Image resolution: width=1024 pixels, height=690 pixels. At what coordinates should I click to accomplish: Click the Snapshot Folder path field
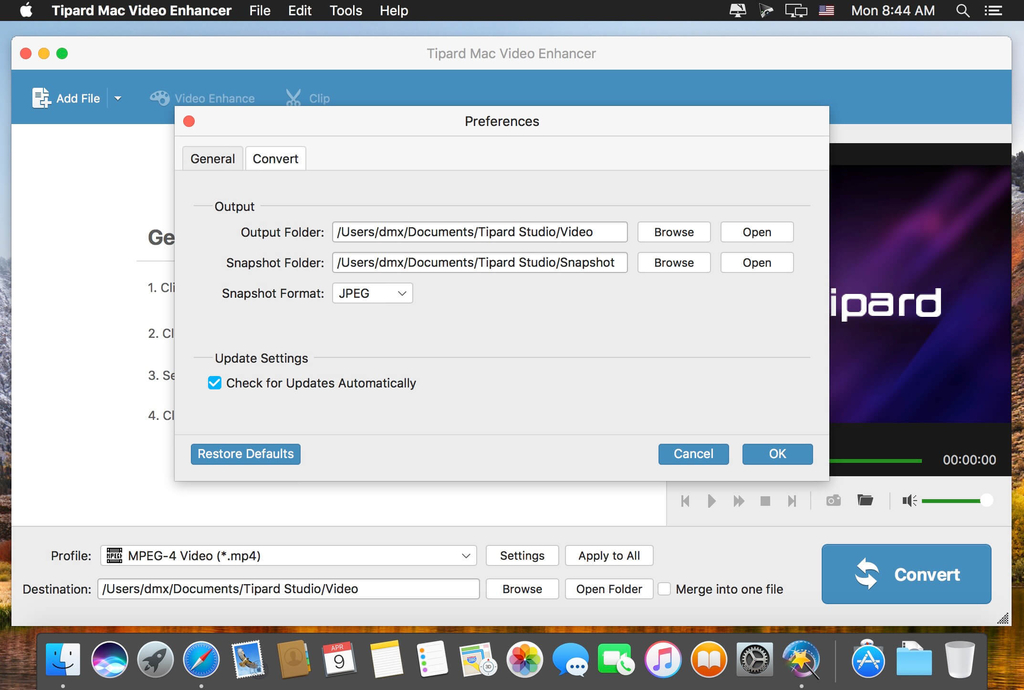(x=479, y=263)
